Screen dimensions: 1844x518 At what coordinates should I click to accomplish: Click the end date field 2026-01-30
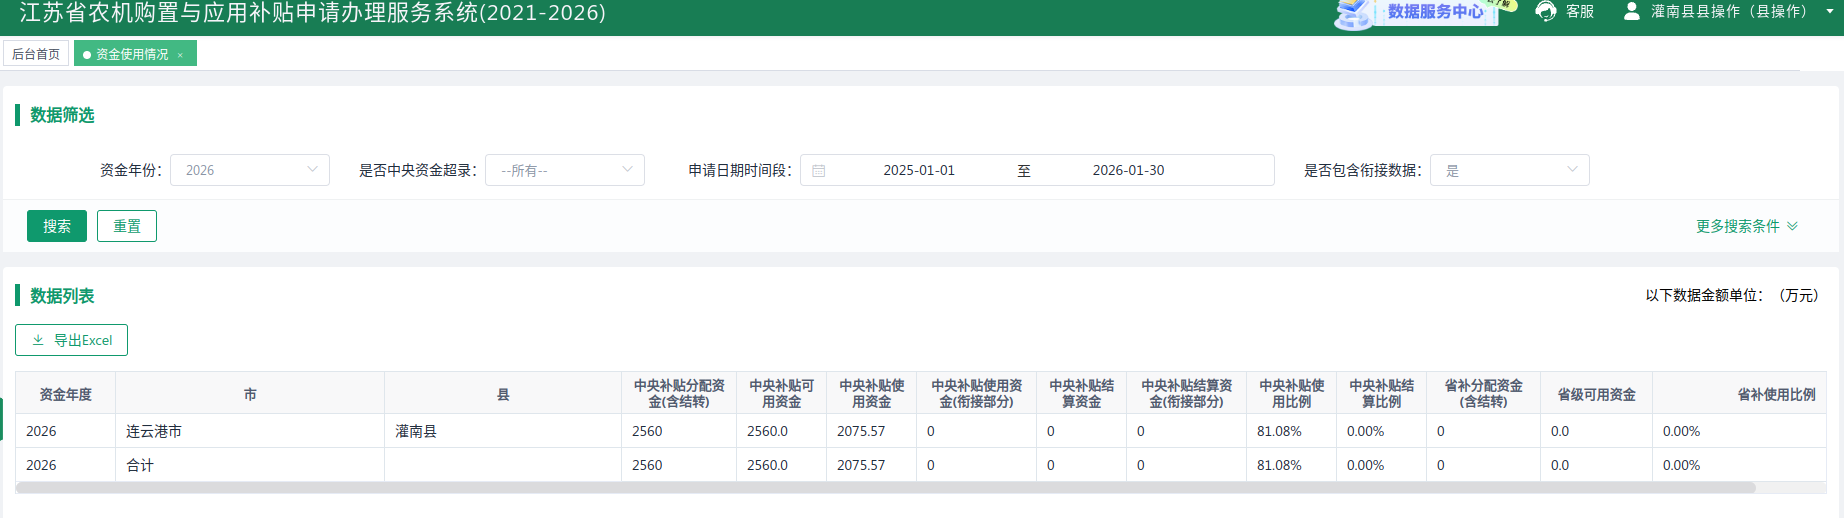[1128, 170]
